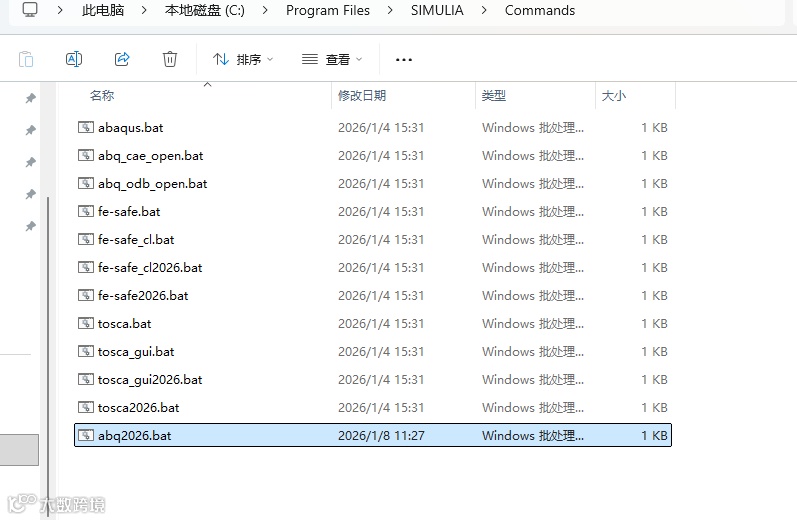Select the tosca2026.bat file icon
The height and width of the screenshot is (520, 797).
pos(85,407)
